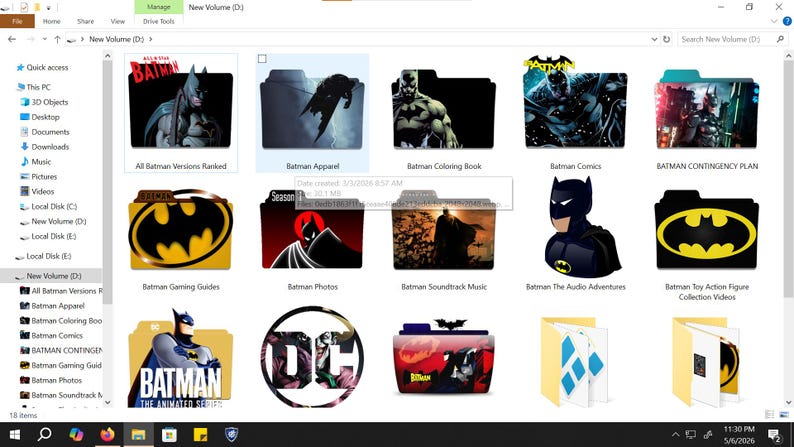Show hidden system tray icons
Screen dimensions: 794x447
[676, 434]
